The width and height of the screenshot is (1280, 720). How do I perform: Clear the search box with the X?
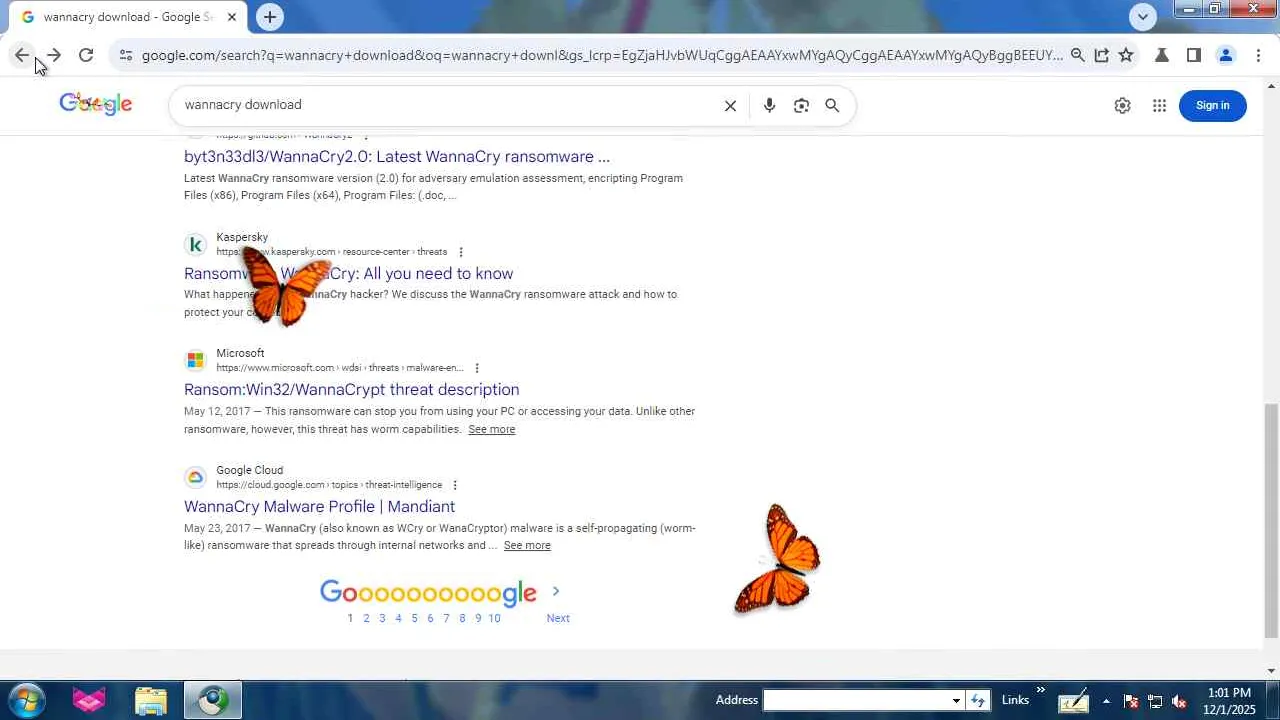(x=730, y=105)
